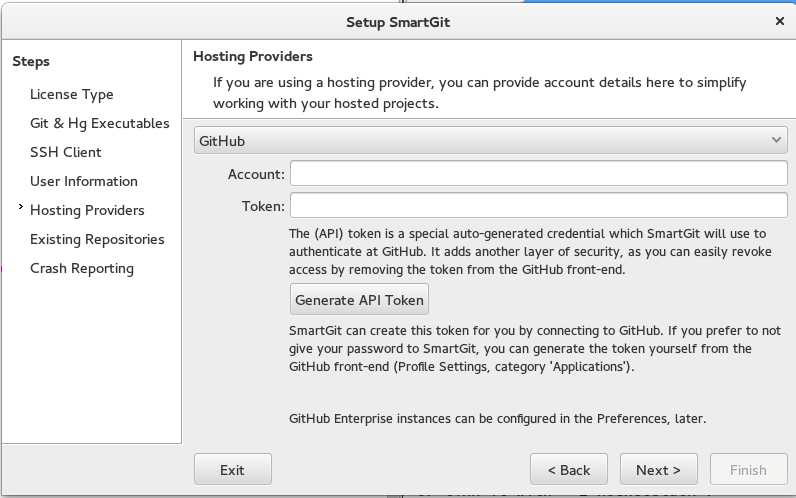796x498 pixels.
Task: Select the Crash Reporting step
Action: pos(82,268)
